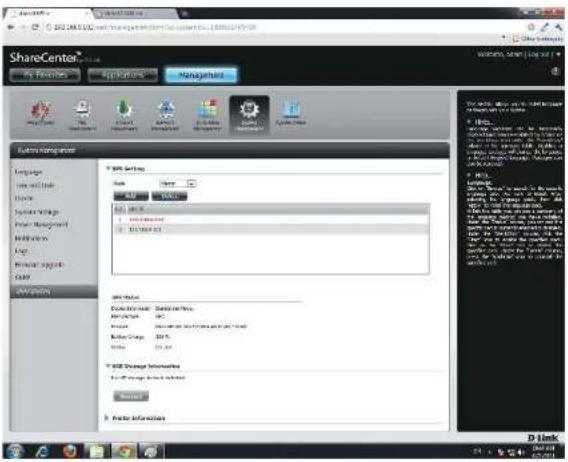Open a new browser tab
Viewport: 568px width, 462px height.
click(x=185, y=14)
